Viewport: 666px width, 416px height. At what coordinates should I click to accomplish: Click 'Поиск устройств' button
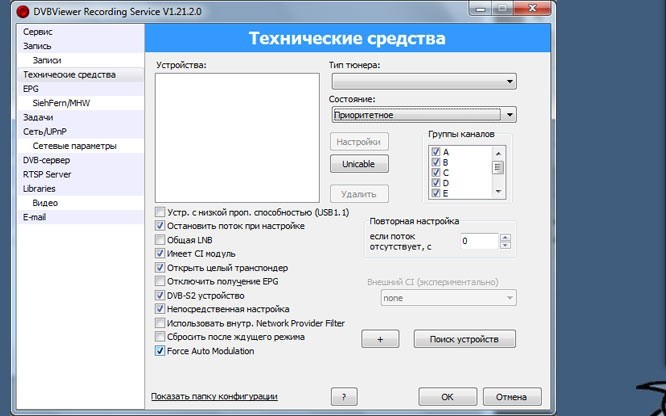[464, 340]
